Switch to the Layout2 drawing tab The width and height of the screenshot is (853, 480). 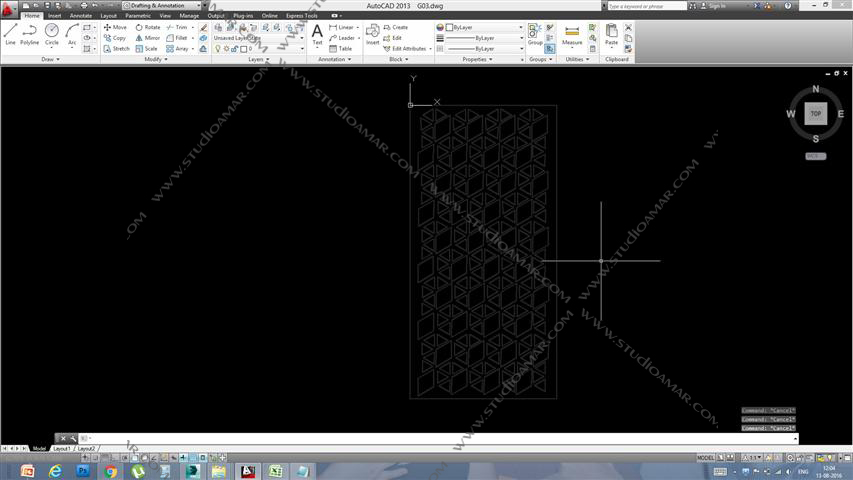tap(86, 448)
